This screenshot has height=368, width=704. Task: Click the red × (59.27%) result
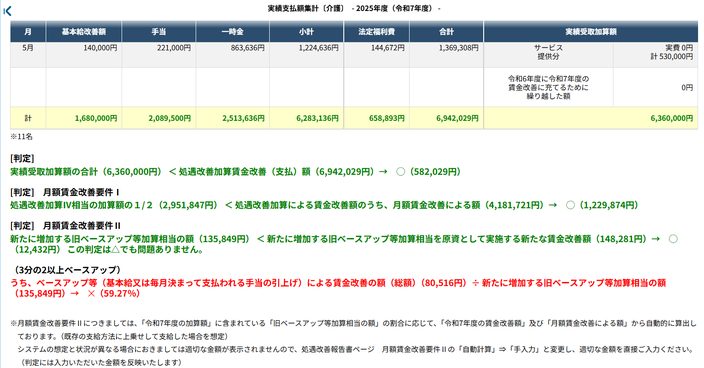(114, 294)
